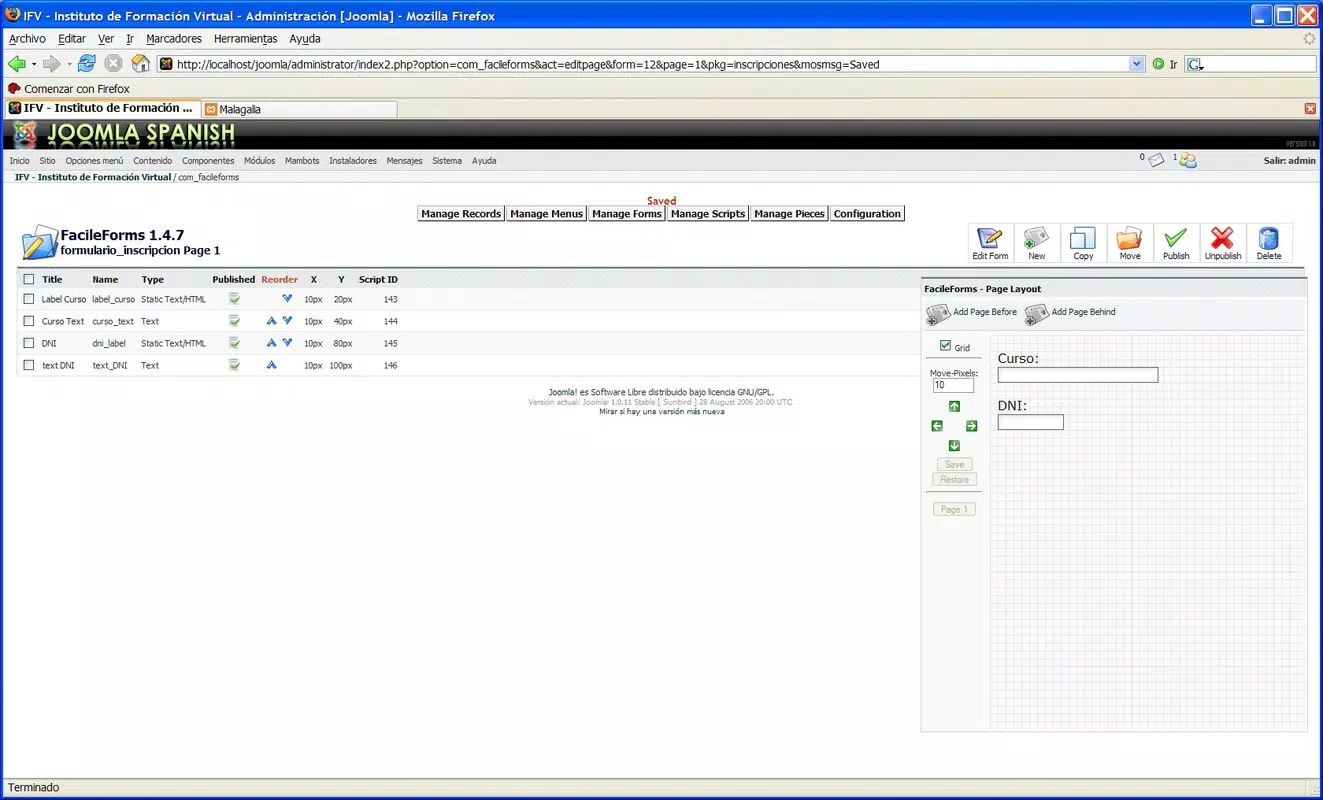Check the DNI row checkbox
Screen dimensions: 1323x800
click(29, 343)
